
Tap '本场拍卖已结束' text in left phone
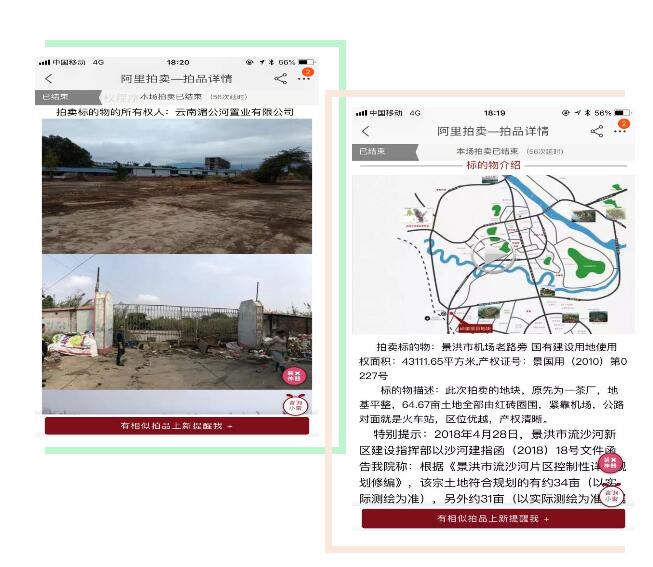(x=171, y=97)
